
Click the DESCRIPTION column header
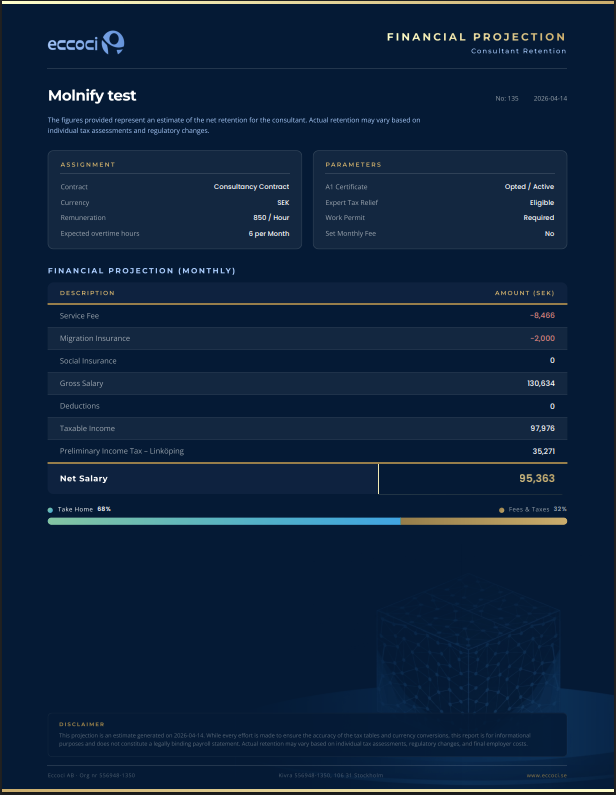pyautogui.click(x=87, y=293)
